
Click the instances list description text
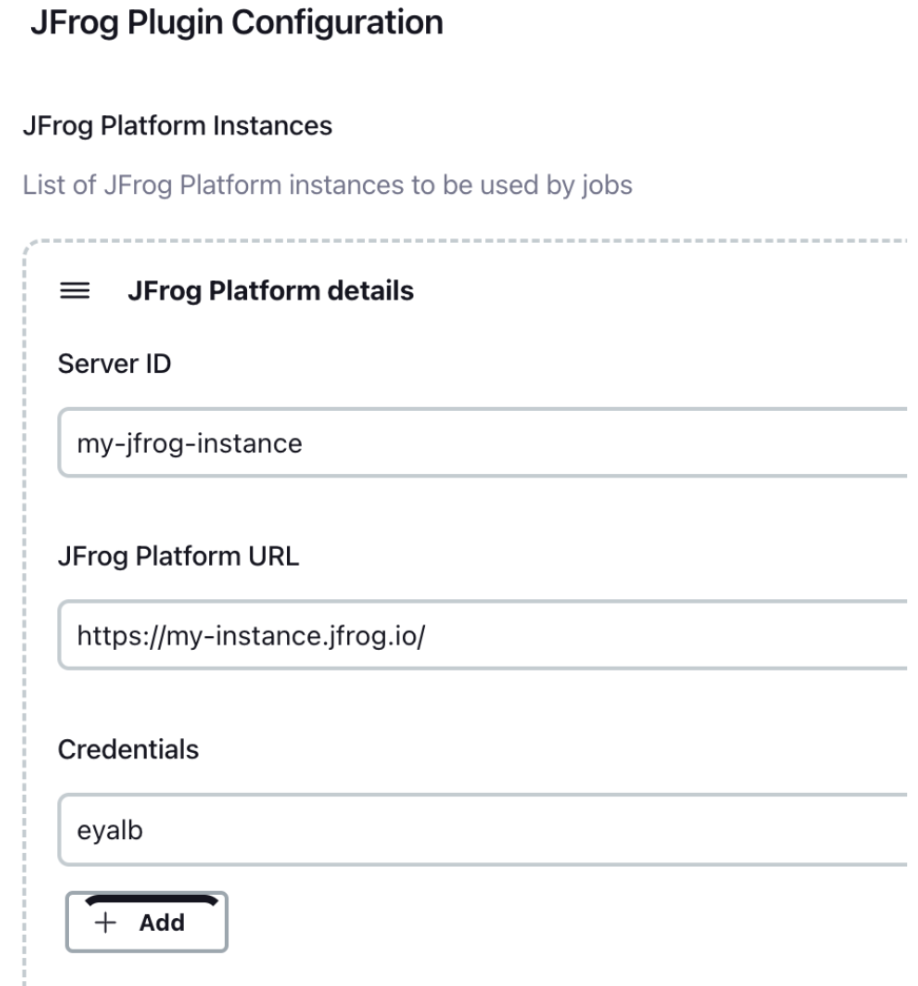coord(327,185)
